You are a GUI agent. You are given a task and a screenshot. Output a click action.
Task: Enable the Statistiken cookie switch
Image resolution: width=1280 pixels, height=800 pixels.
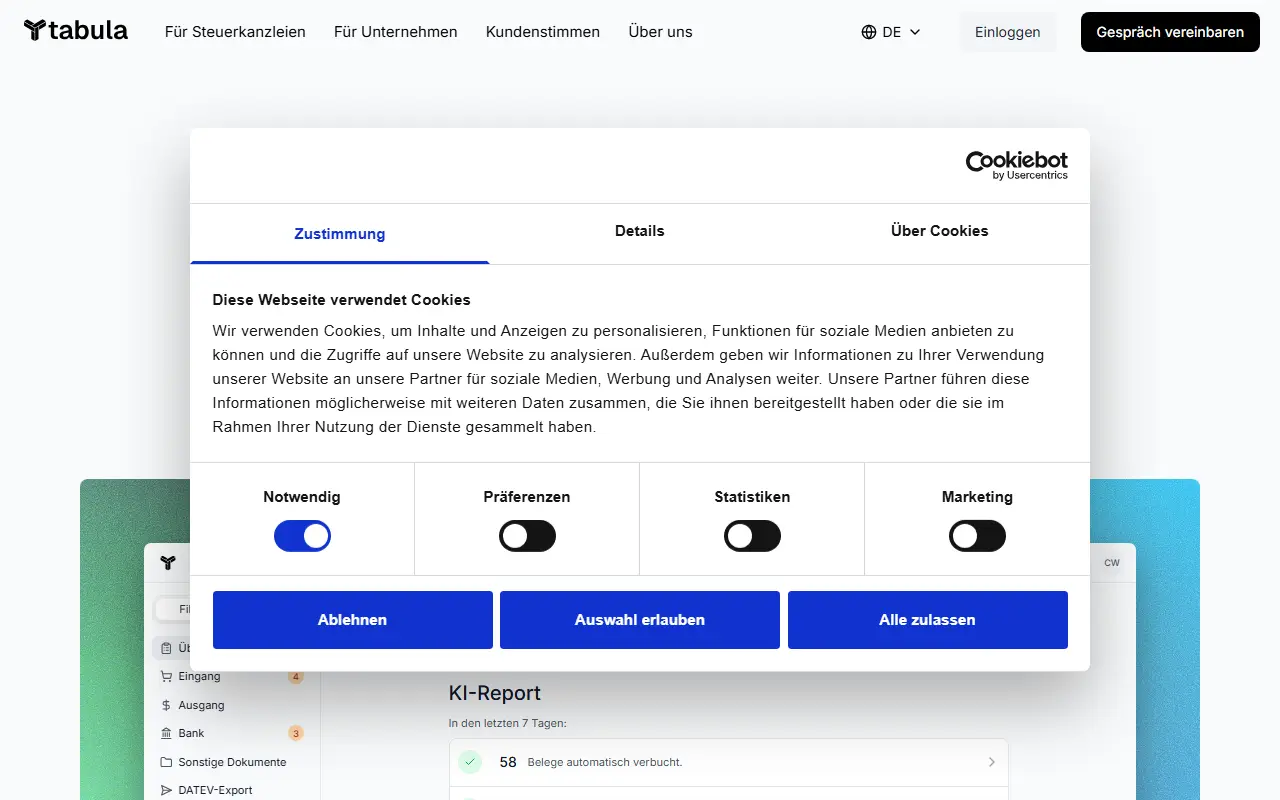752,536
